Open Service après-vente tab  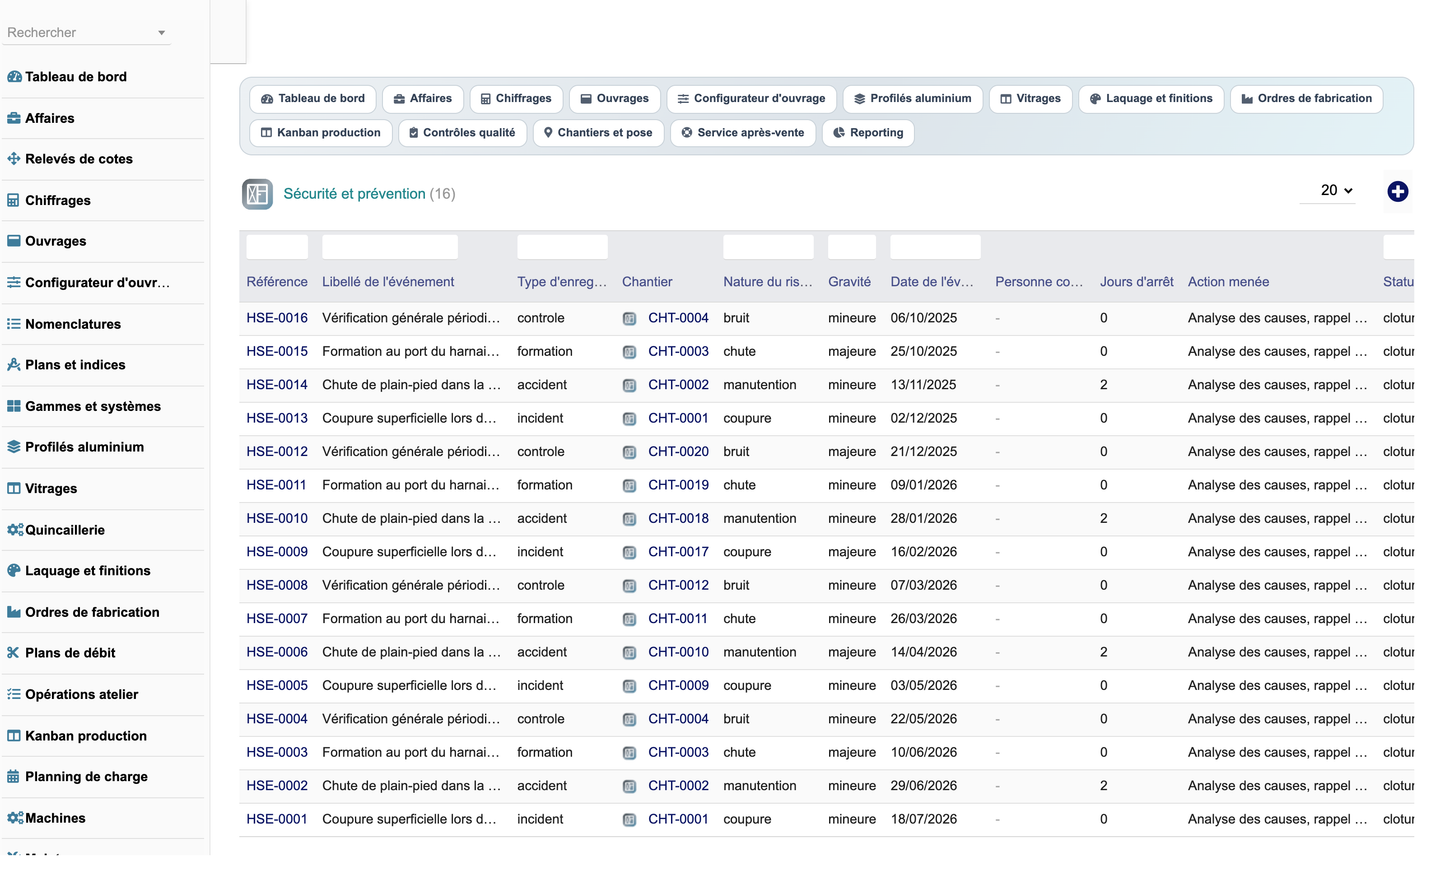click(x=743, y=133)
